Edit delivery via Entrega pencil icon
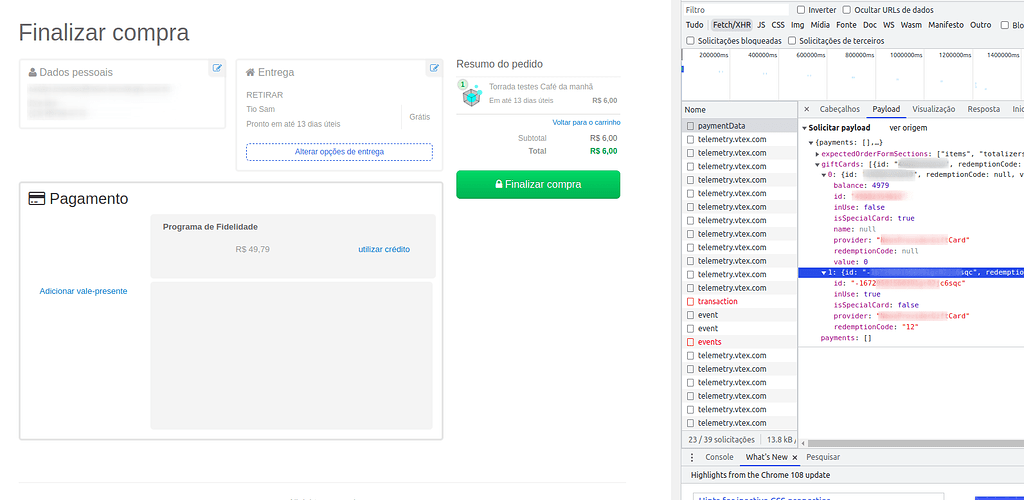This screenshot has width=1024, height=500. pos(434,68)
